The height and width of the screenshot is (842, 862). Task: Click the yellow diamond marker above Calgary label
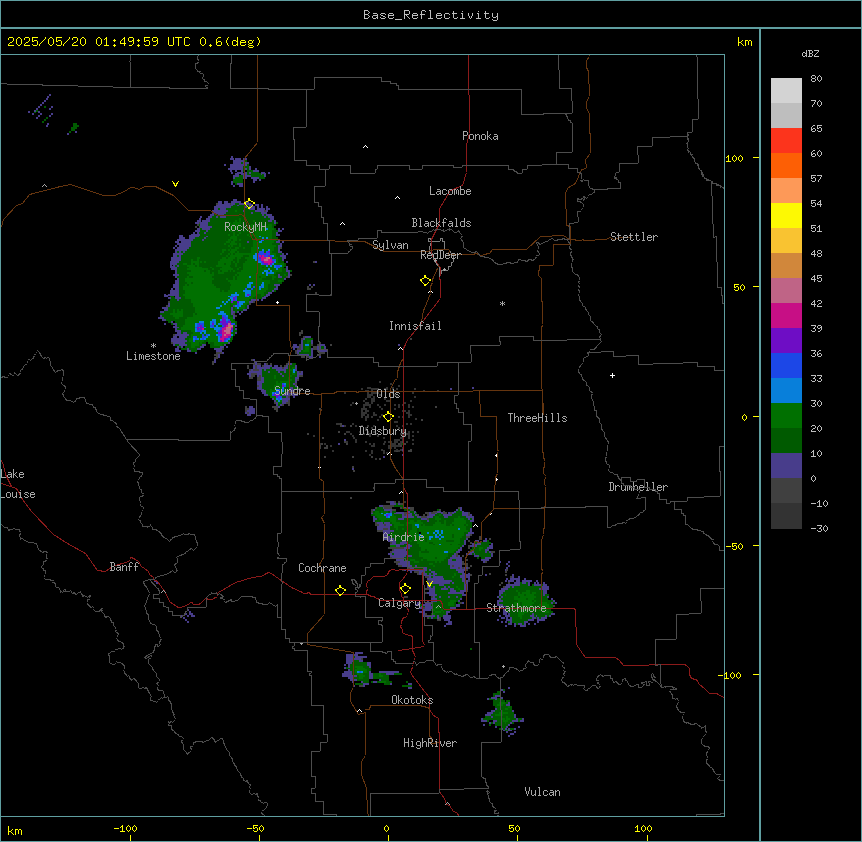405,589
